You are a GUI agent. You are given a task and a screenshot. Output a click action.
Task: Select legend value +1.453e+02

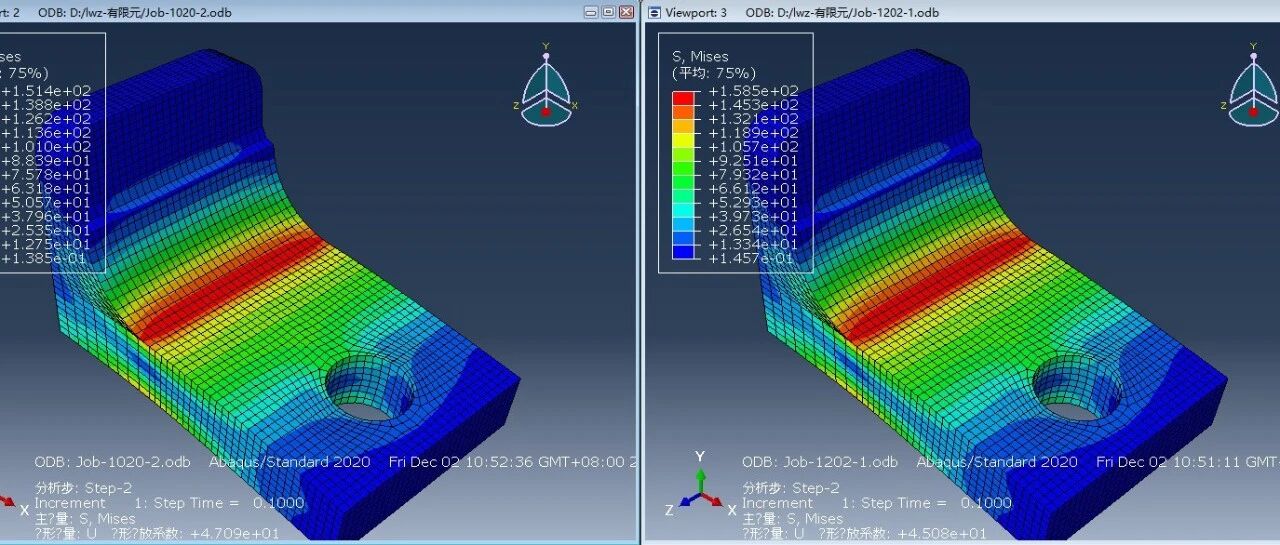(x=753, y=105)
